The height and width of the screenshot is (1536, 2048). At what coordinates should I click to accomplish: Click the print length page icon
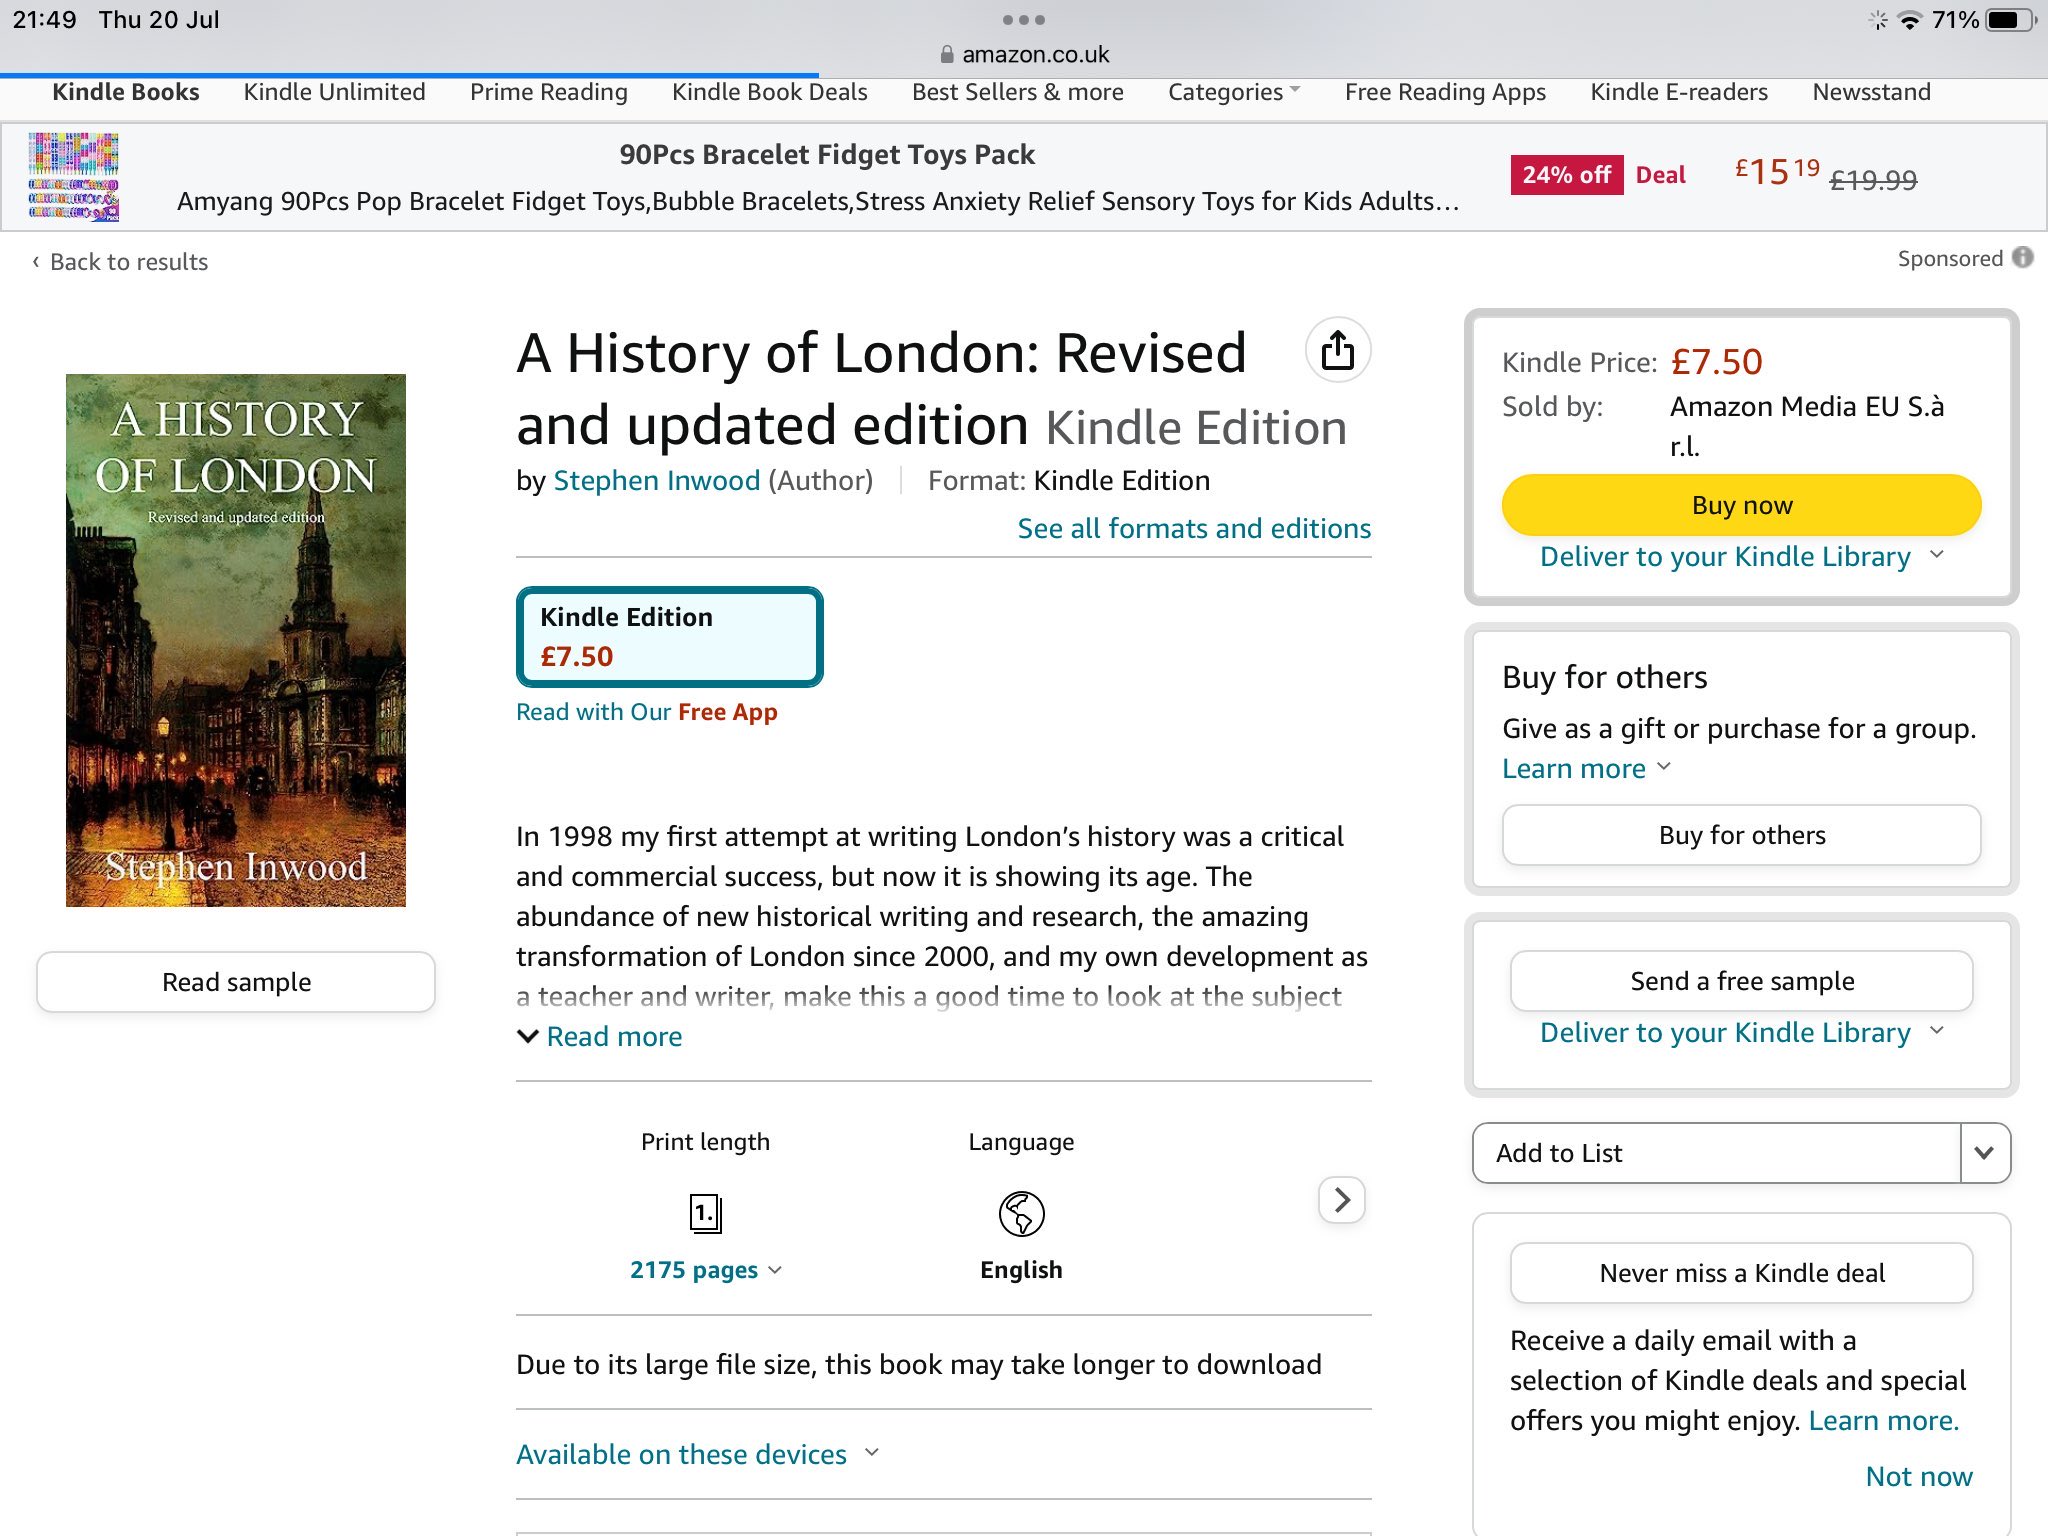(705, 1214)
